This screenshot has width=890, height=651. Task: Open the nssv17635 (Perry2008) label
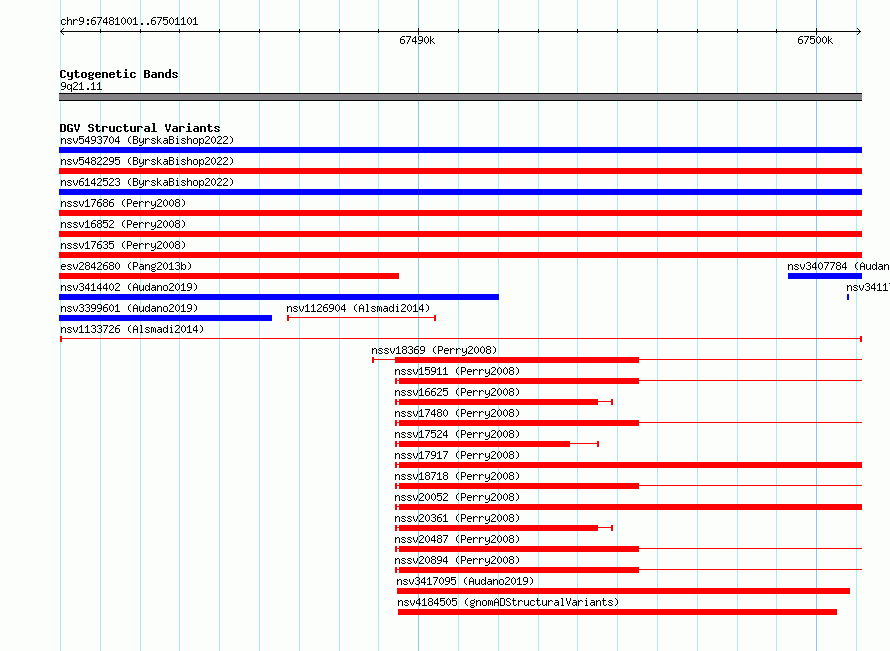click(123, 245)
